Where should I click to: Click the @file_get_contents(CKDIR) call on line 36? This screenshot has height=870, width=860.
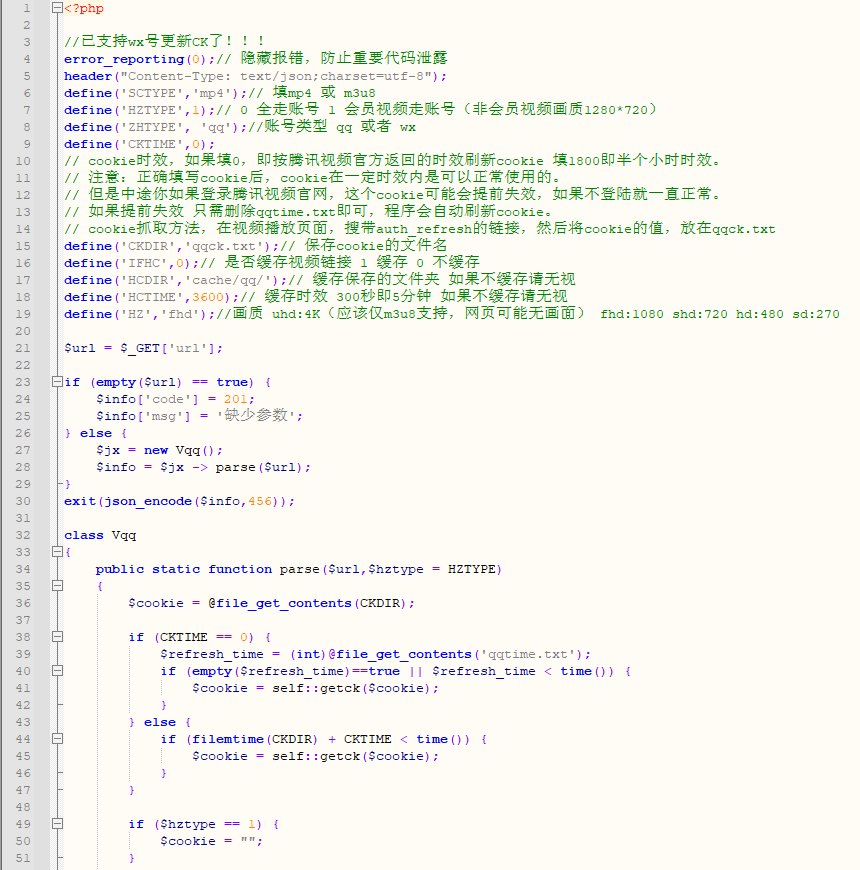[x=308, y=603]
